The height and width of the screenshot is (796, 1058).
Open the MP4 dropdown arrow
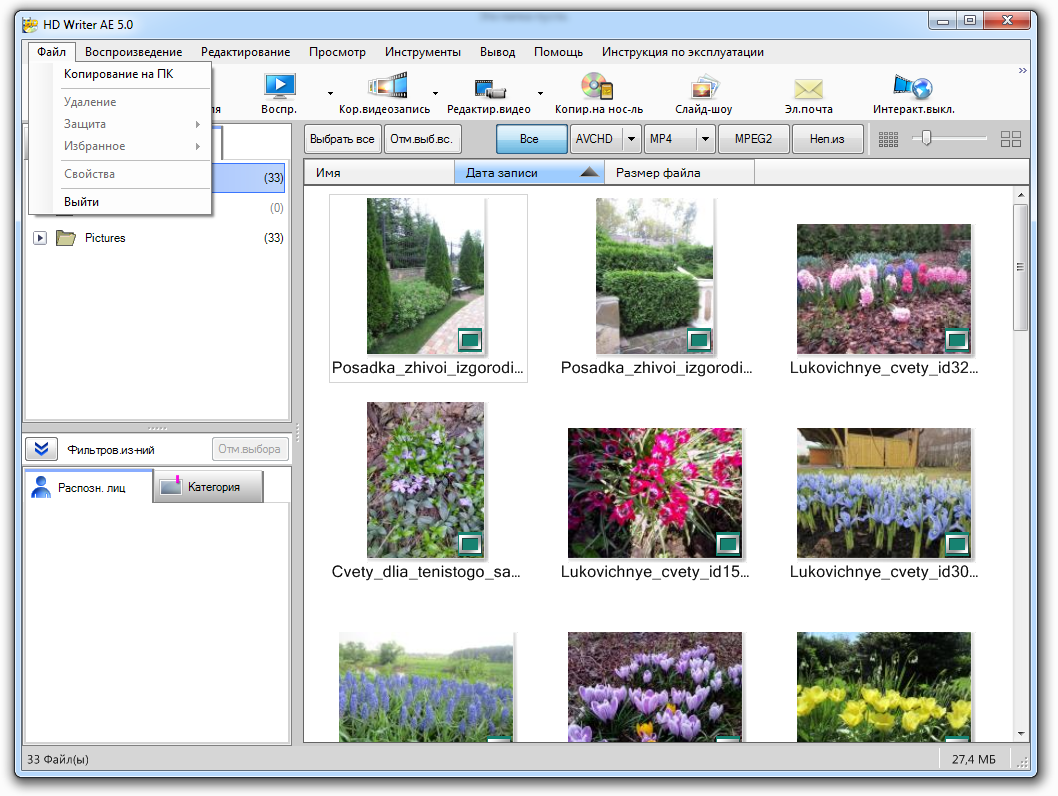[704, 139]
